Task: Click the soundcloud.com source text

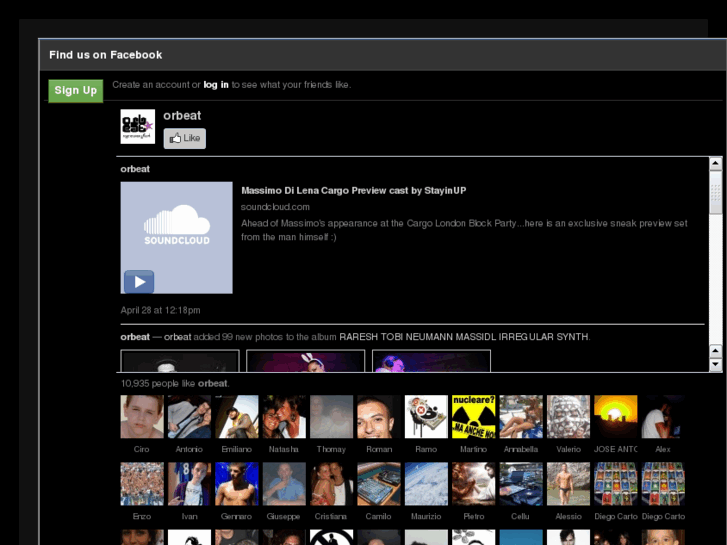Action: [275, 207]
